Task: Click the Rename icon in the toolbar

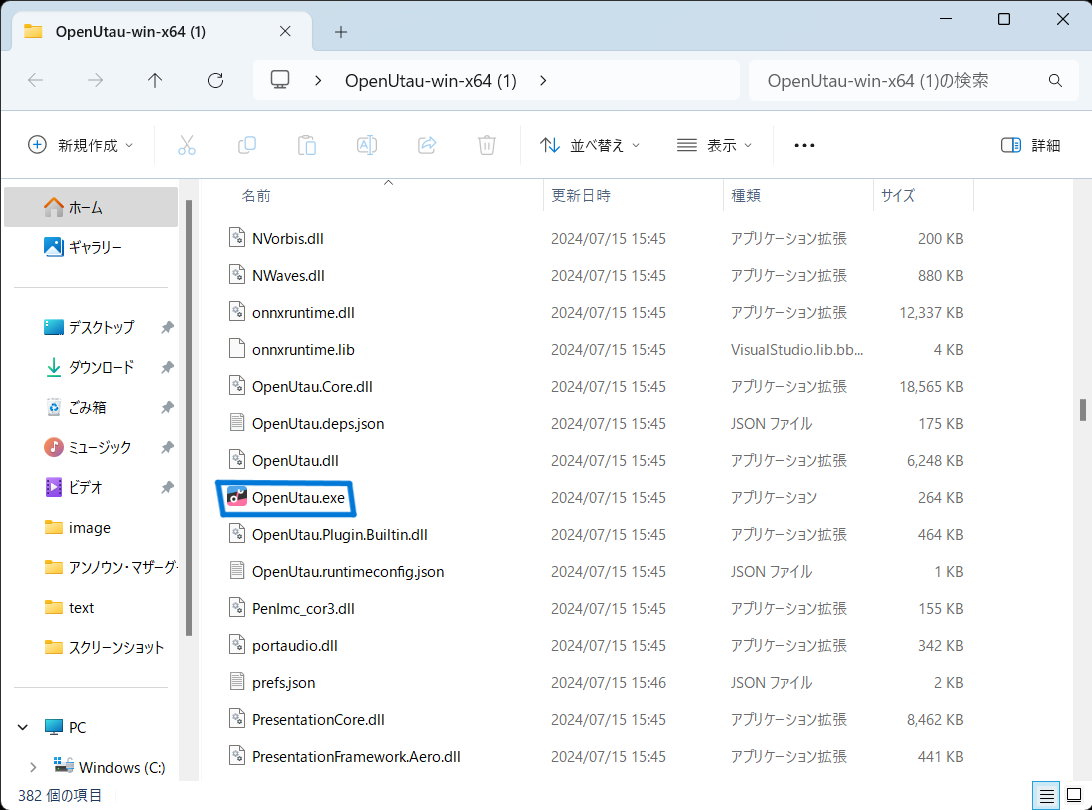Action: pos(367,145)
